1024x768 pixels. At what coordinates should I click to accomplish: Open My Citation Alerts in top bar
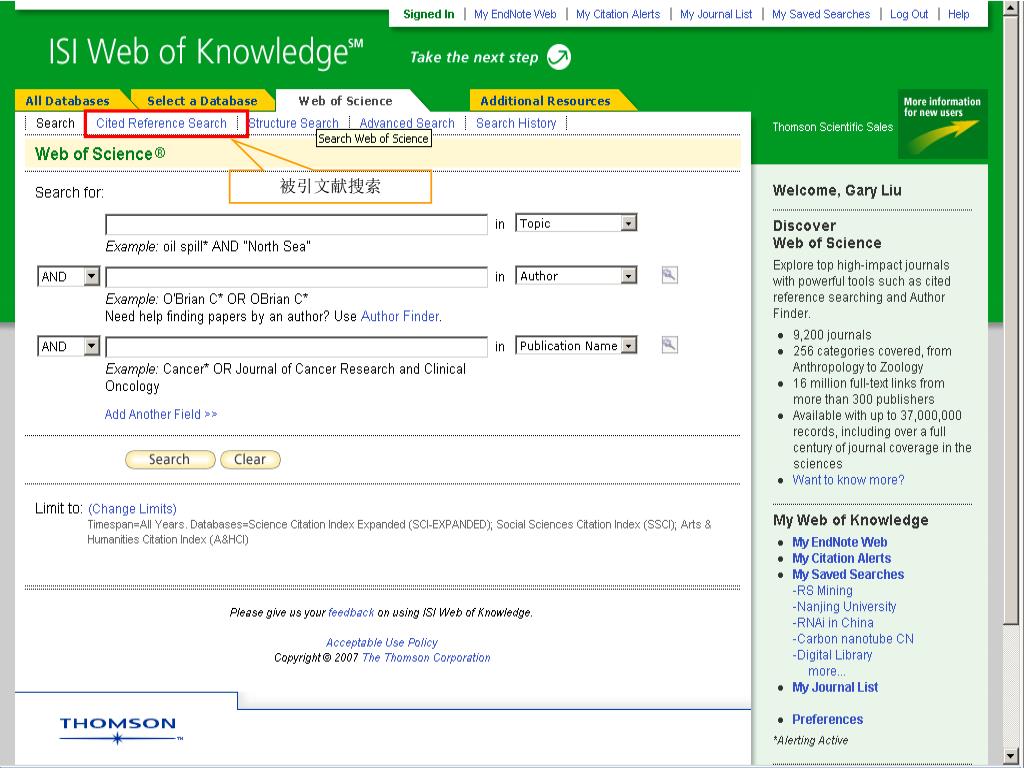(618, 14)
